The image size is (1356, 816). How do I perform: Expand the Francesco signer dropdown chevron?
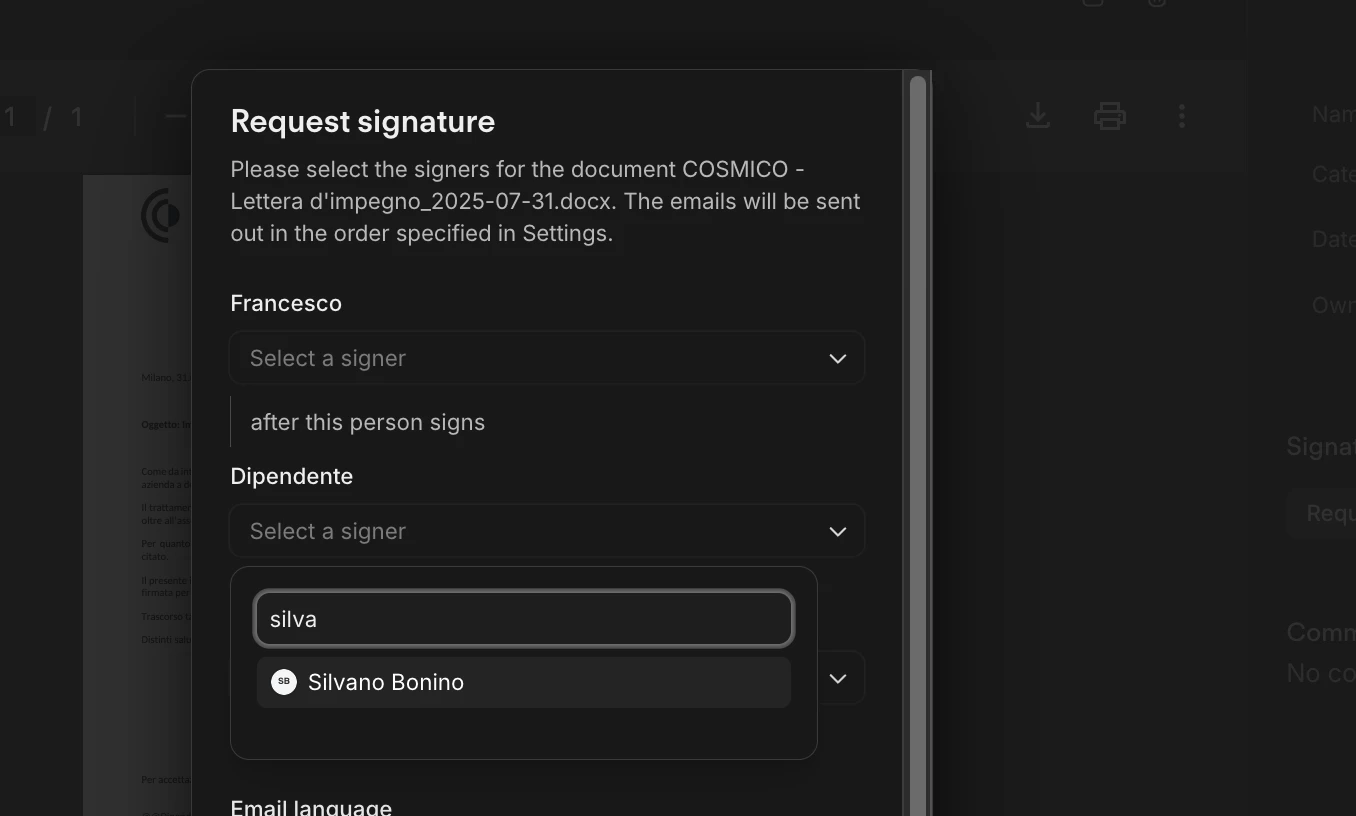(838, 358)
